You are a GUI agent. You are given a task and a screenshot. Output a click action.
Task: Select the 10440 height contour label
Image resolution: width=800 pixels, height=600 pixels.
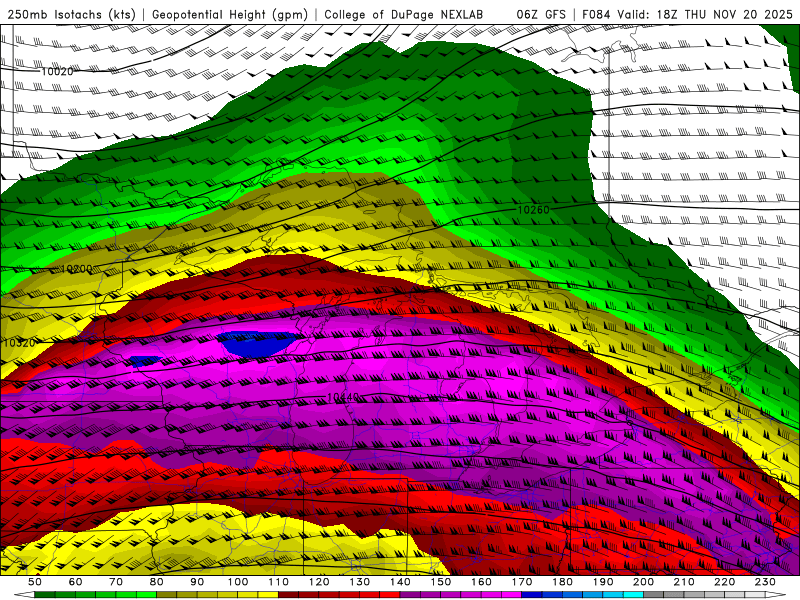pos(343,396)
